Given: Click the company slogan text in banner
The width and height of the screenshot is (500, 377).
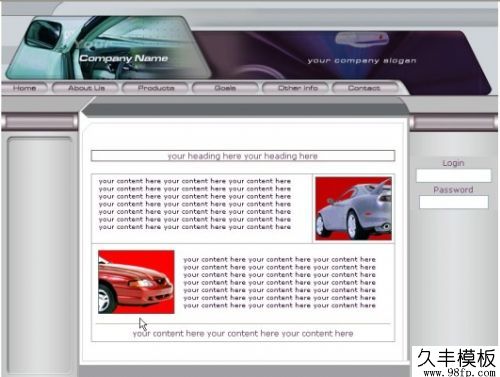Looking at the screenshot, I should click(362, 61).
